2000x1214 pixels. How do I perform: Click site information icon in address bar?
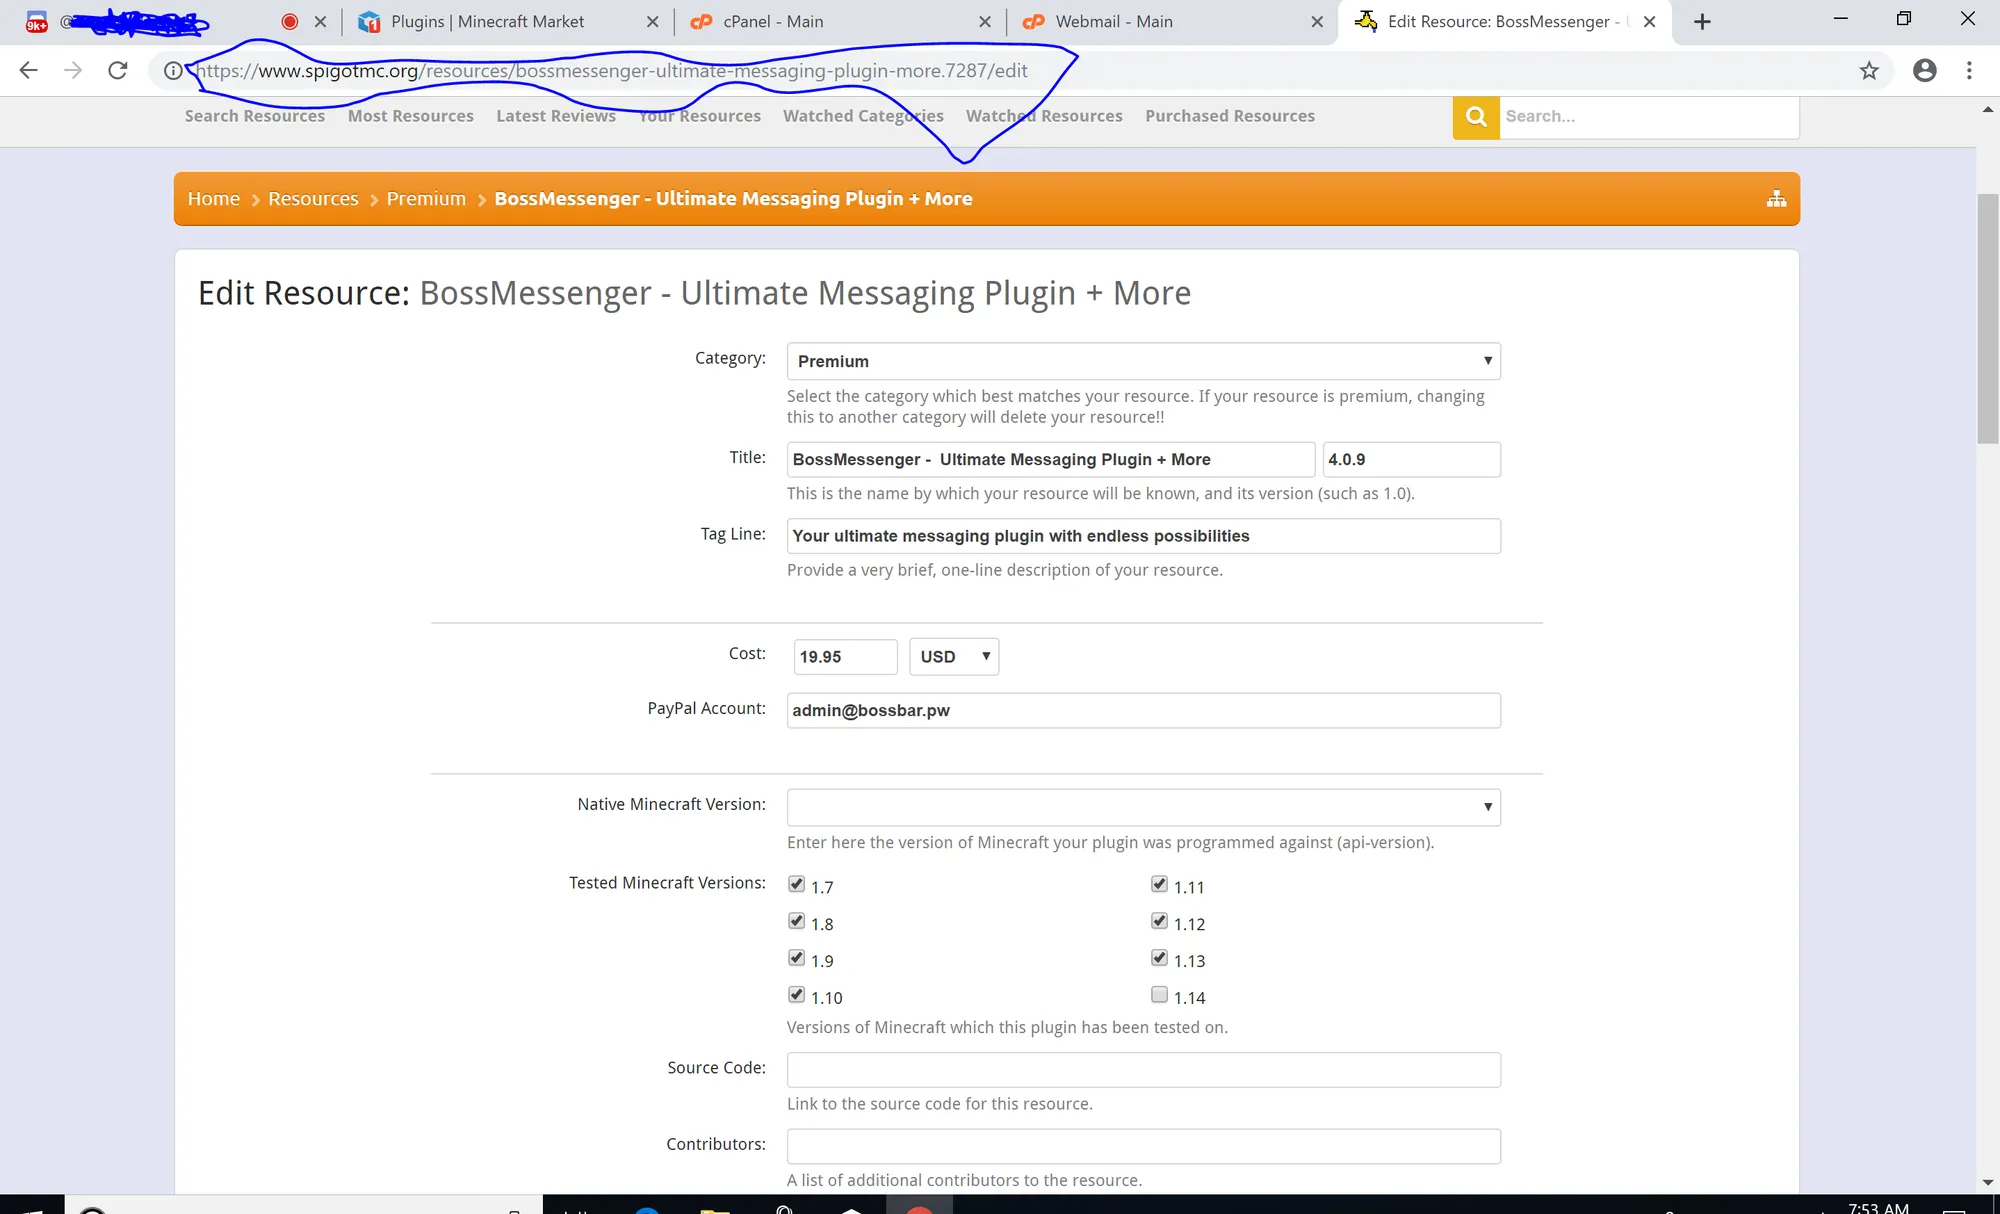tap(173, 71)
